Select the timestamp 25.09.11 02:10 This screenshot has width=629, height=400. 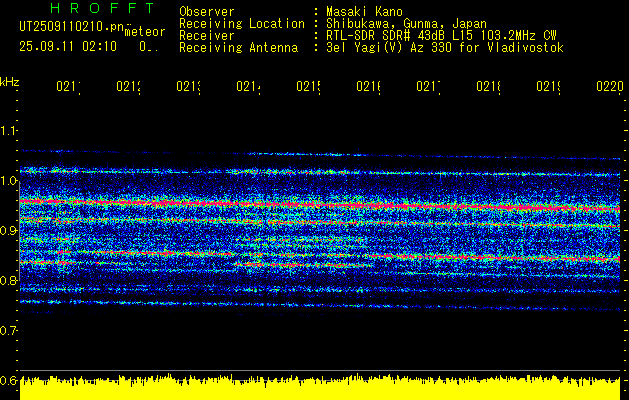(x=68, y=47)
